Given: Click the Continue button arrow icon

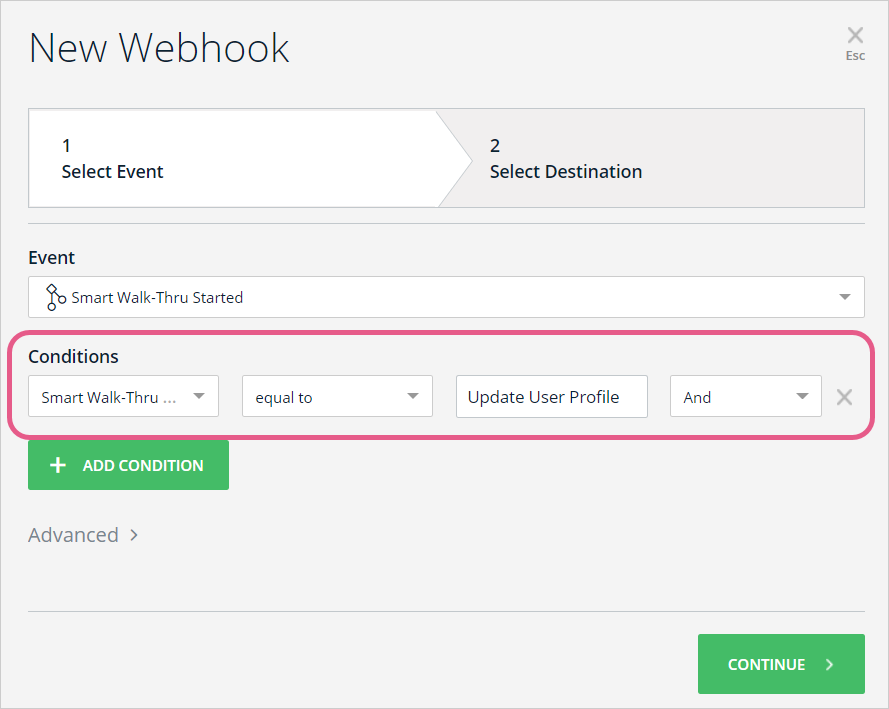Looking at the screenshot, I should [829, 664].
